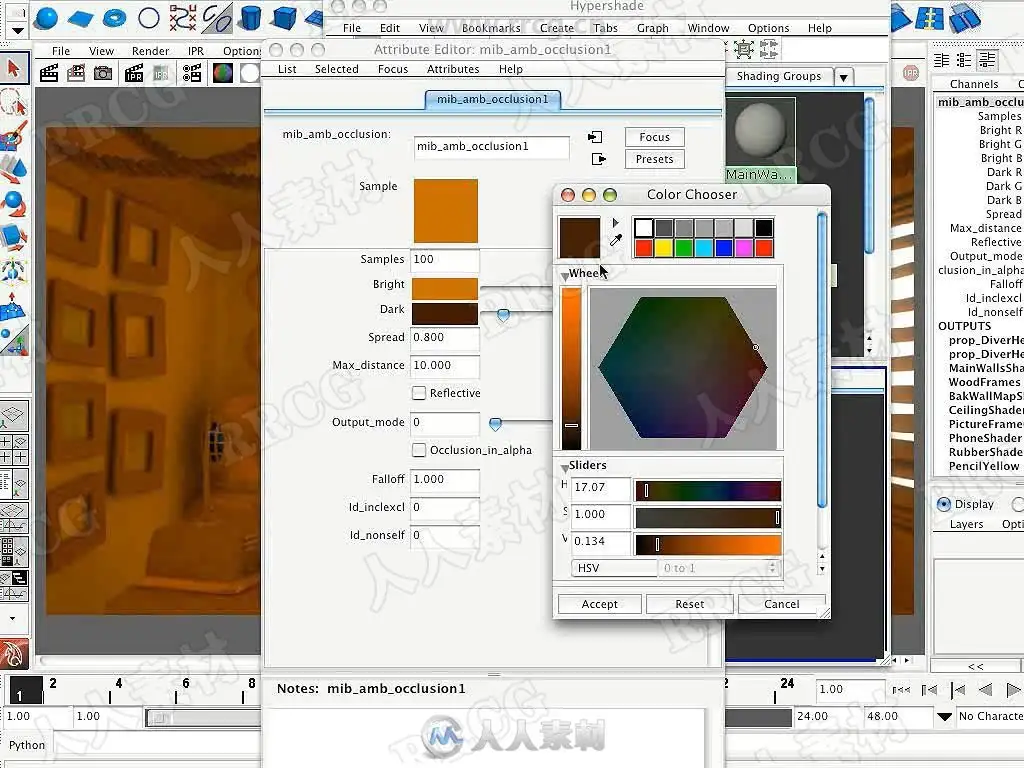
Task: Select the Display radio button
Action: tap(943, 504)
